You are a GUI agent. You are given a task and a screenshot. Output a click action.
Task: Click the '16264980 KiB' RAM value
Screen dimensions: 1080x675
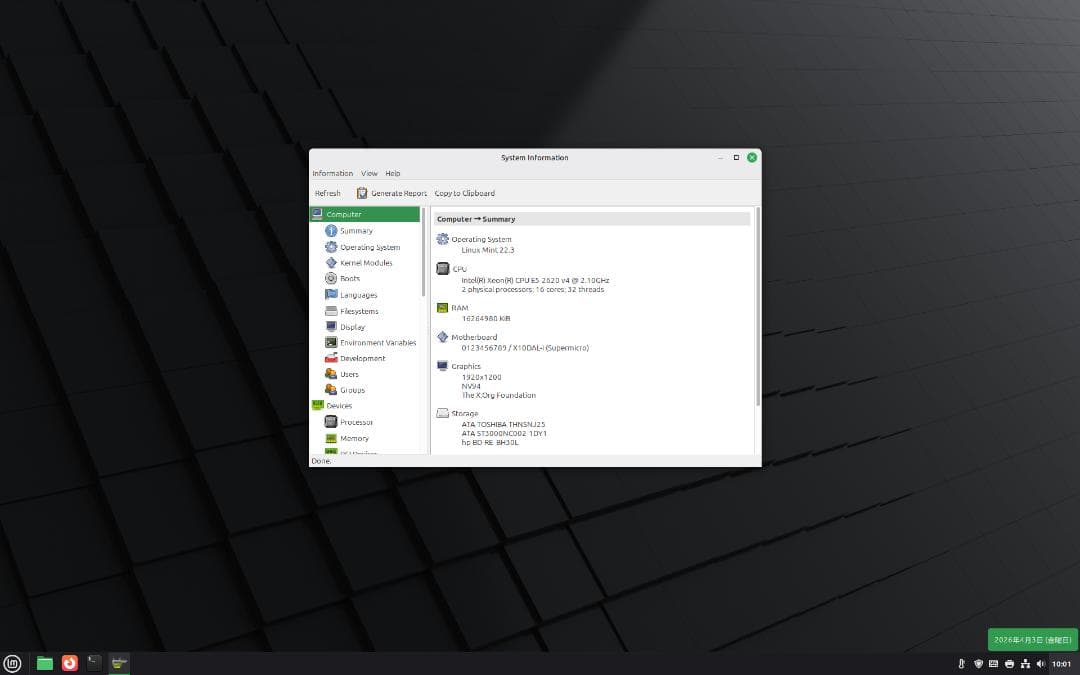(486, 319)
